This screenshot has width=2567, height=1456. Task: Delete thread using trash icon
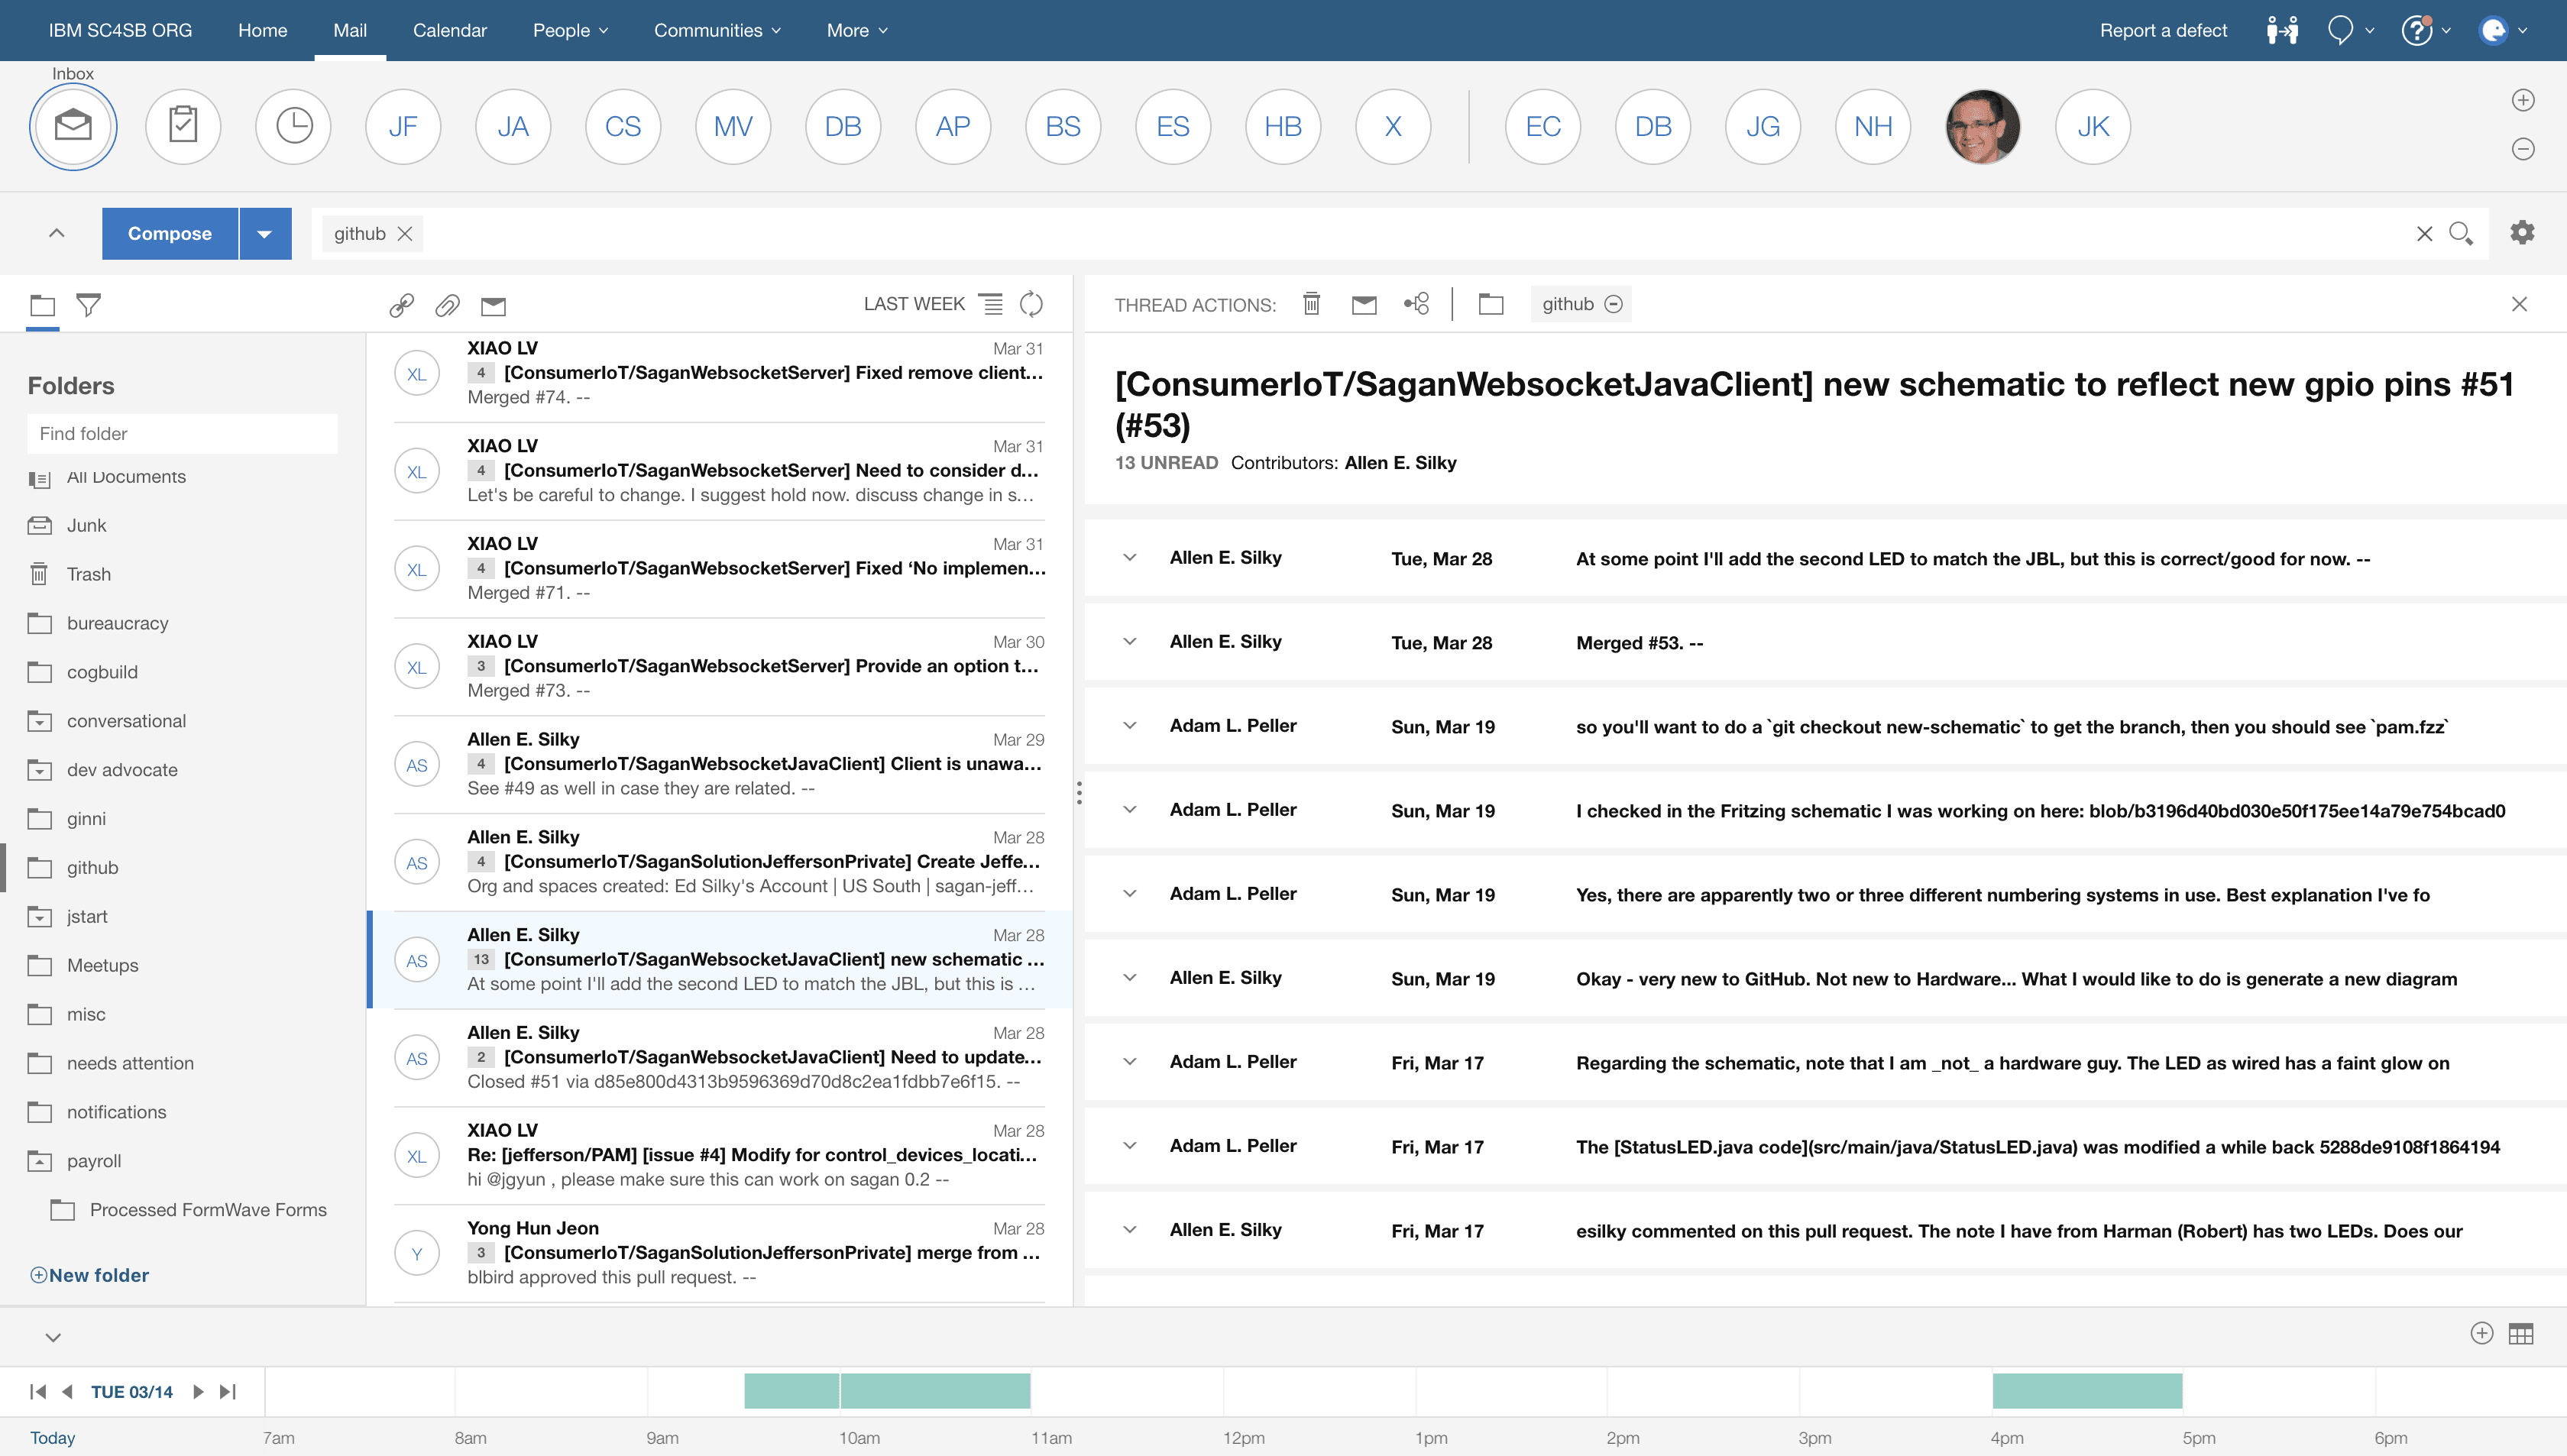click(x=1312, y=304)
